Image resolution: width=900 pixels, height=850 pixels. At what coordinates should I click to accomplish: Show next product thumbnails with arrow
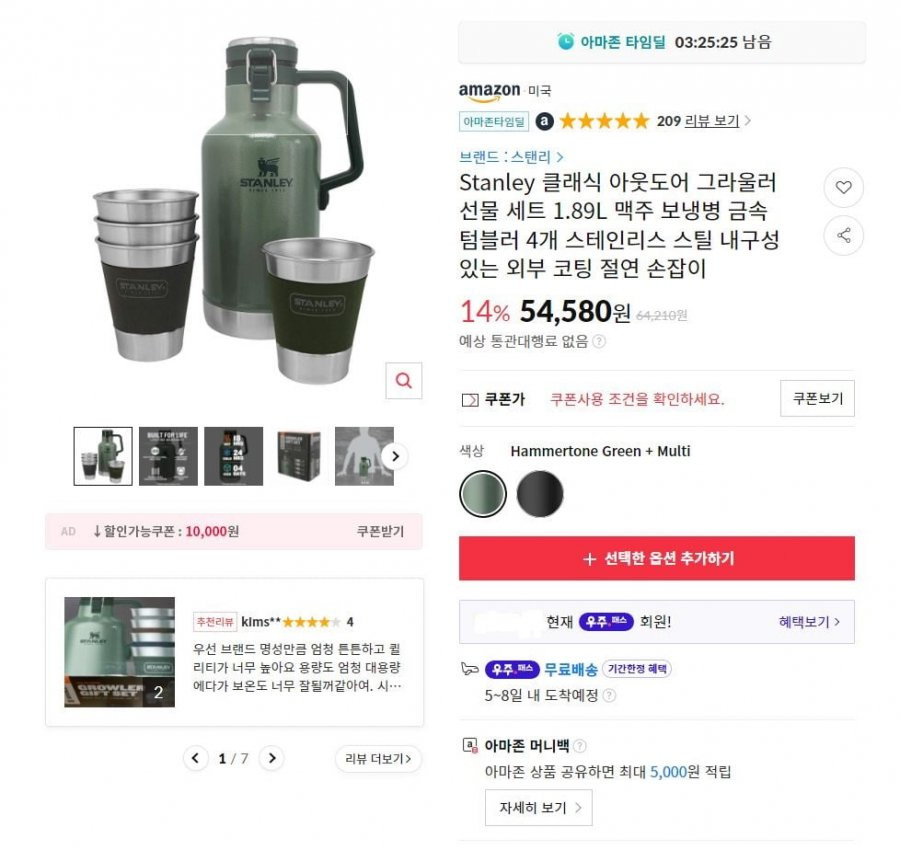pyautogui.click(x=395, y=456)
